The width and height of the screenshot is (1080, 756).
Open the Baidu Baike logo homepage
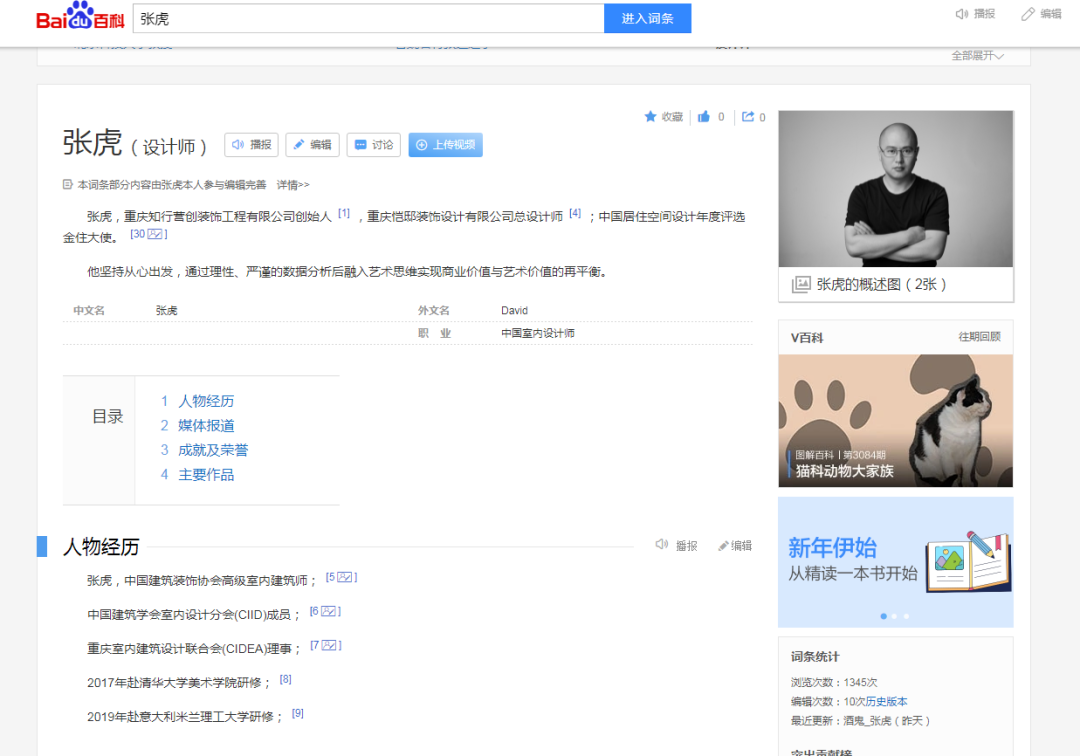(80, 17)
